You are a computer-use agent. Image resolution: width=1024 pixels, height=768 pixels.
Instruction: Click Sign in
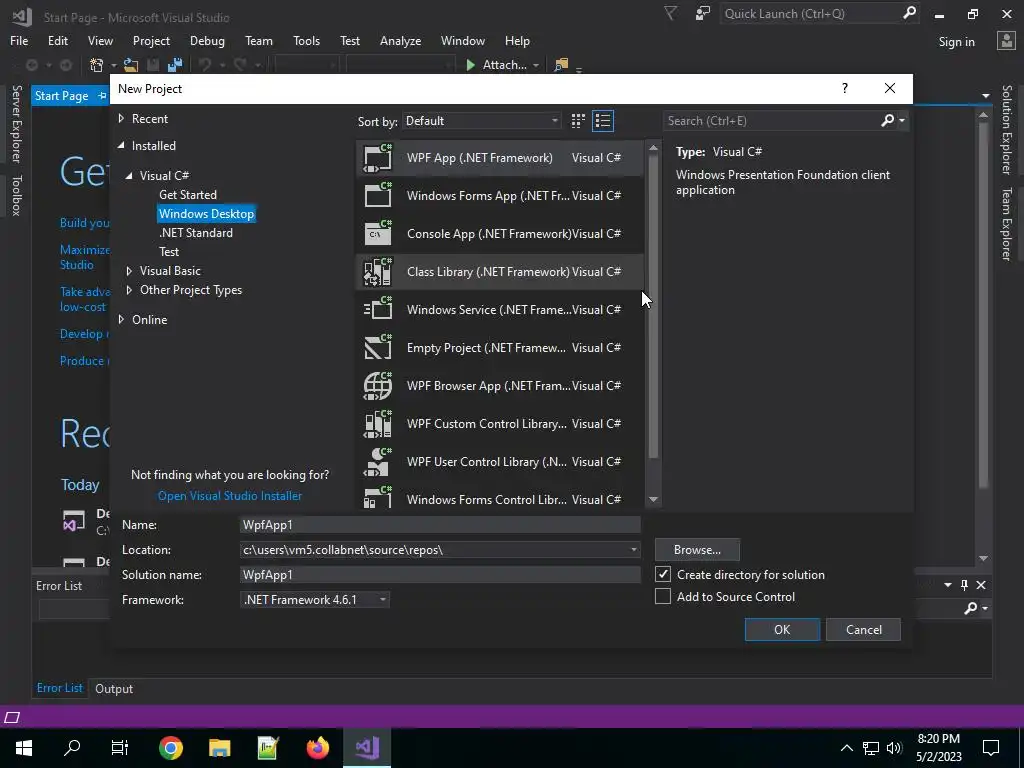[x=956, y=42]
